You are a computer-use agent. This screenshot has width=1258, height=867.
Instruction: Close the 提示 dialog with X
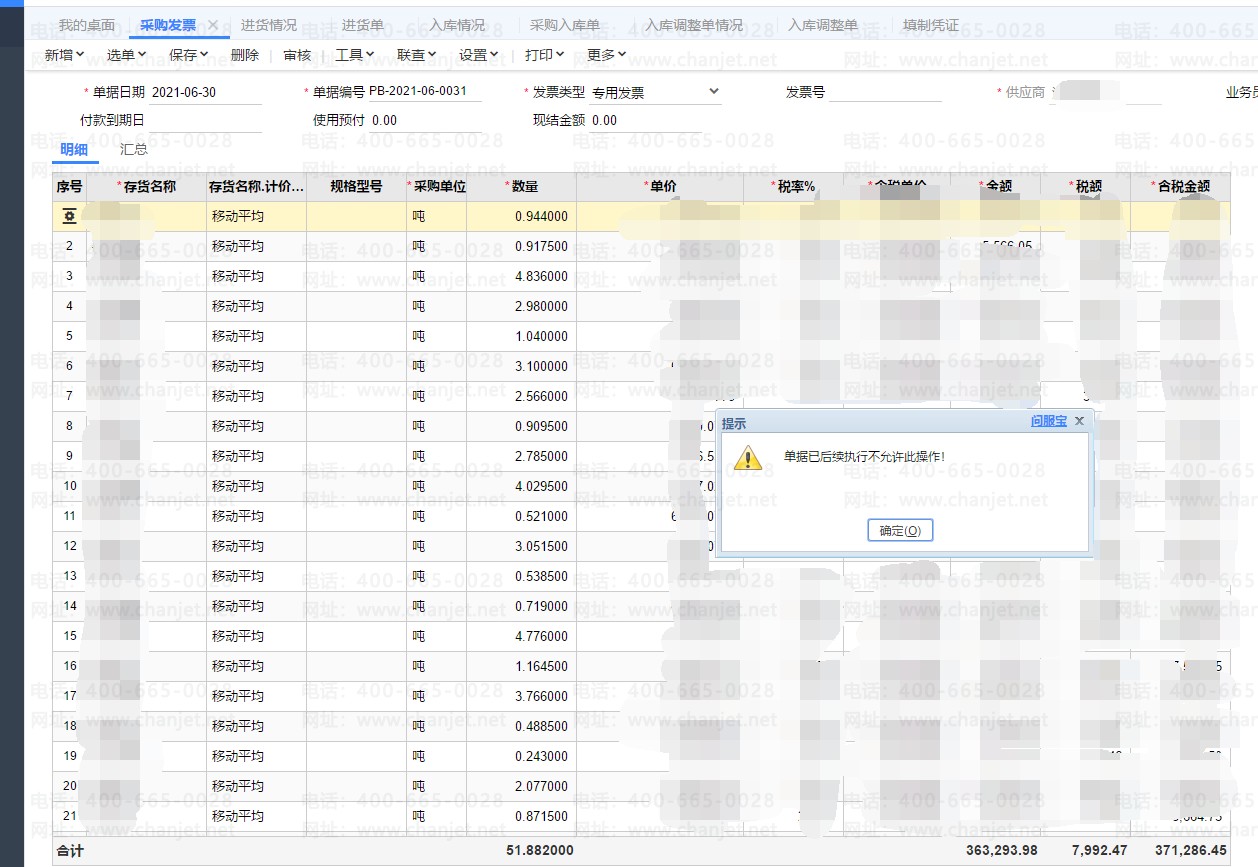click(x=1079, y=422)
